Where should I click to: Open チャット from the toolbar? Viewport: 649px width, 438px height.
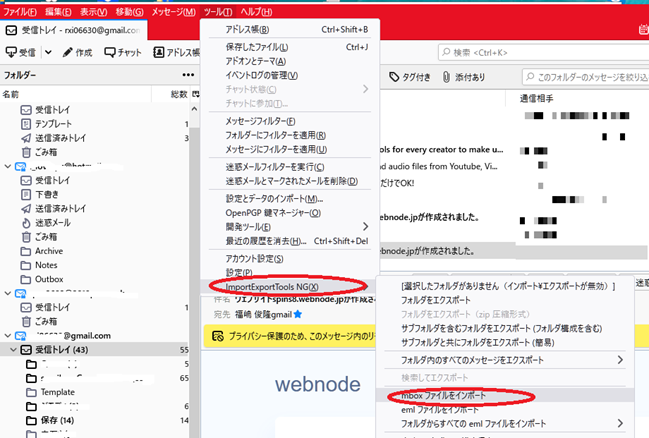tap(123, 52)
